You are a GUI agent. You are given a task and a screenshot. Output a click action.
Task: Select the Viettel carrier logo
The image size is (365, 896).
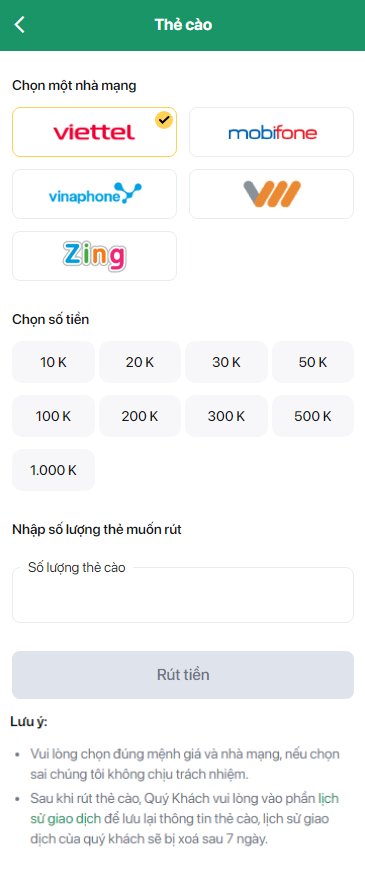tap(94, 132)
